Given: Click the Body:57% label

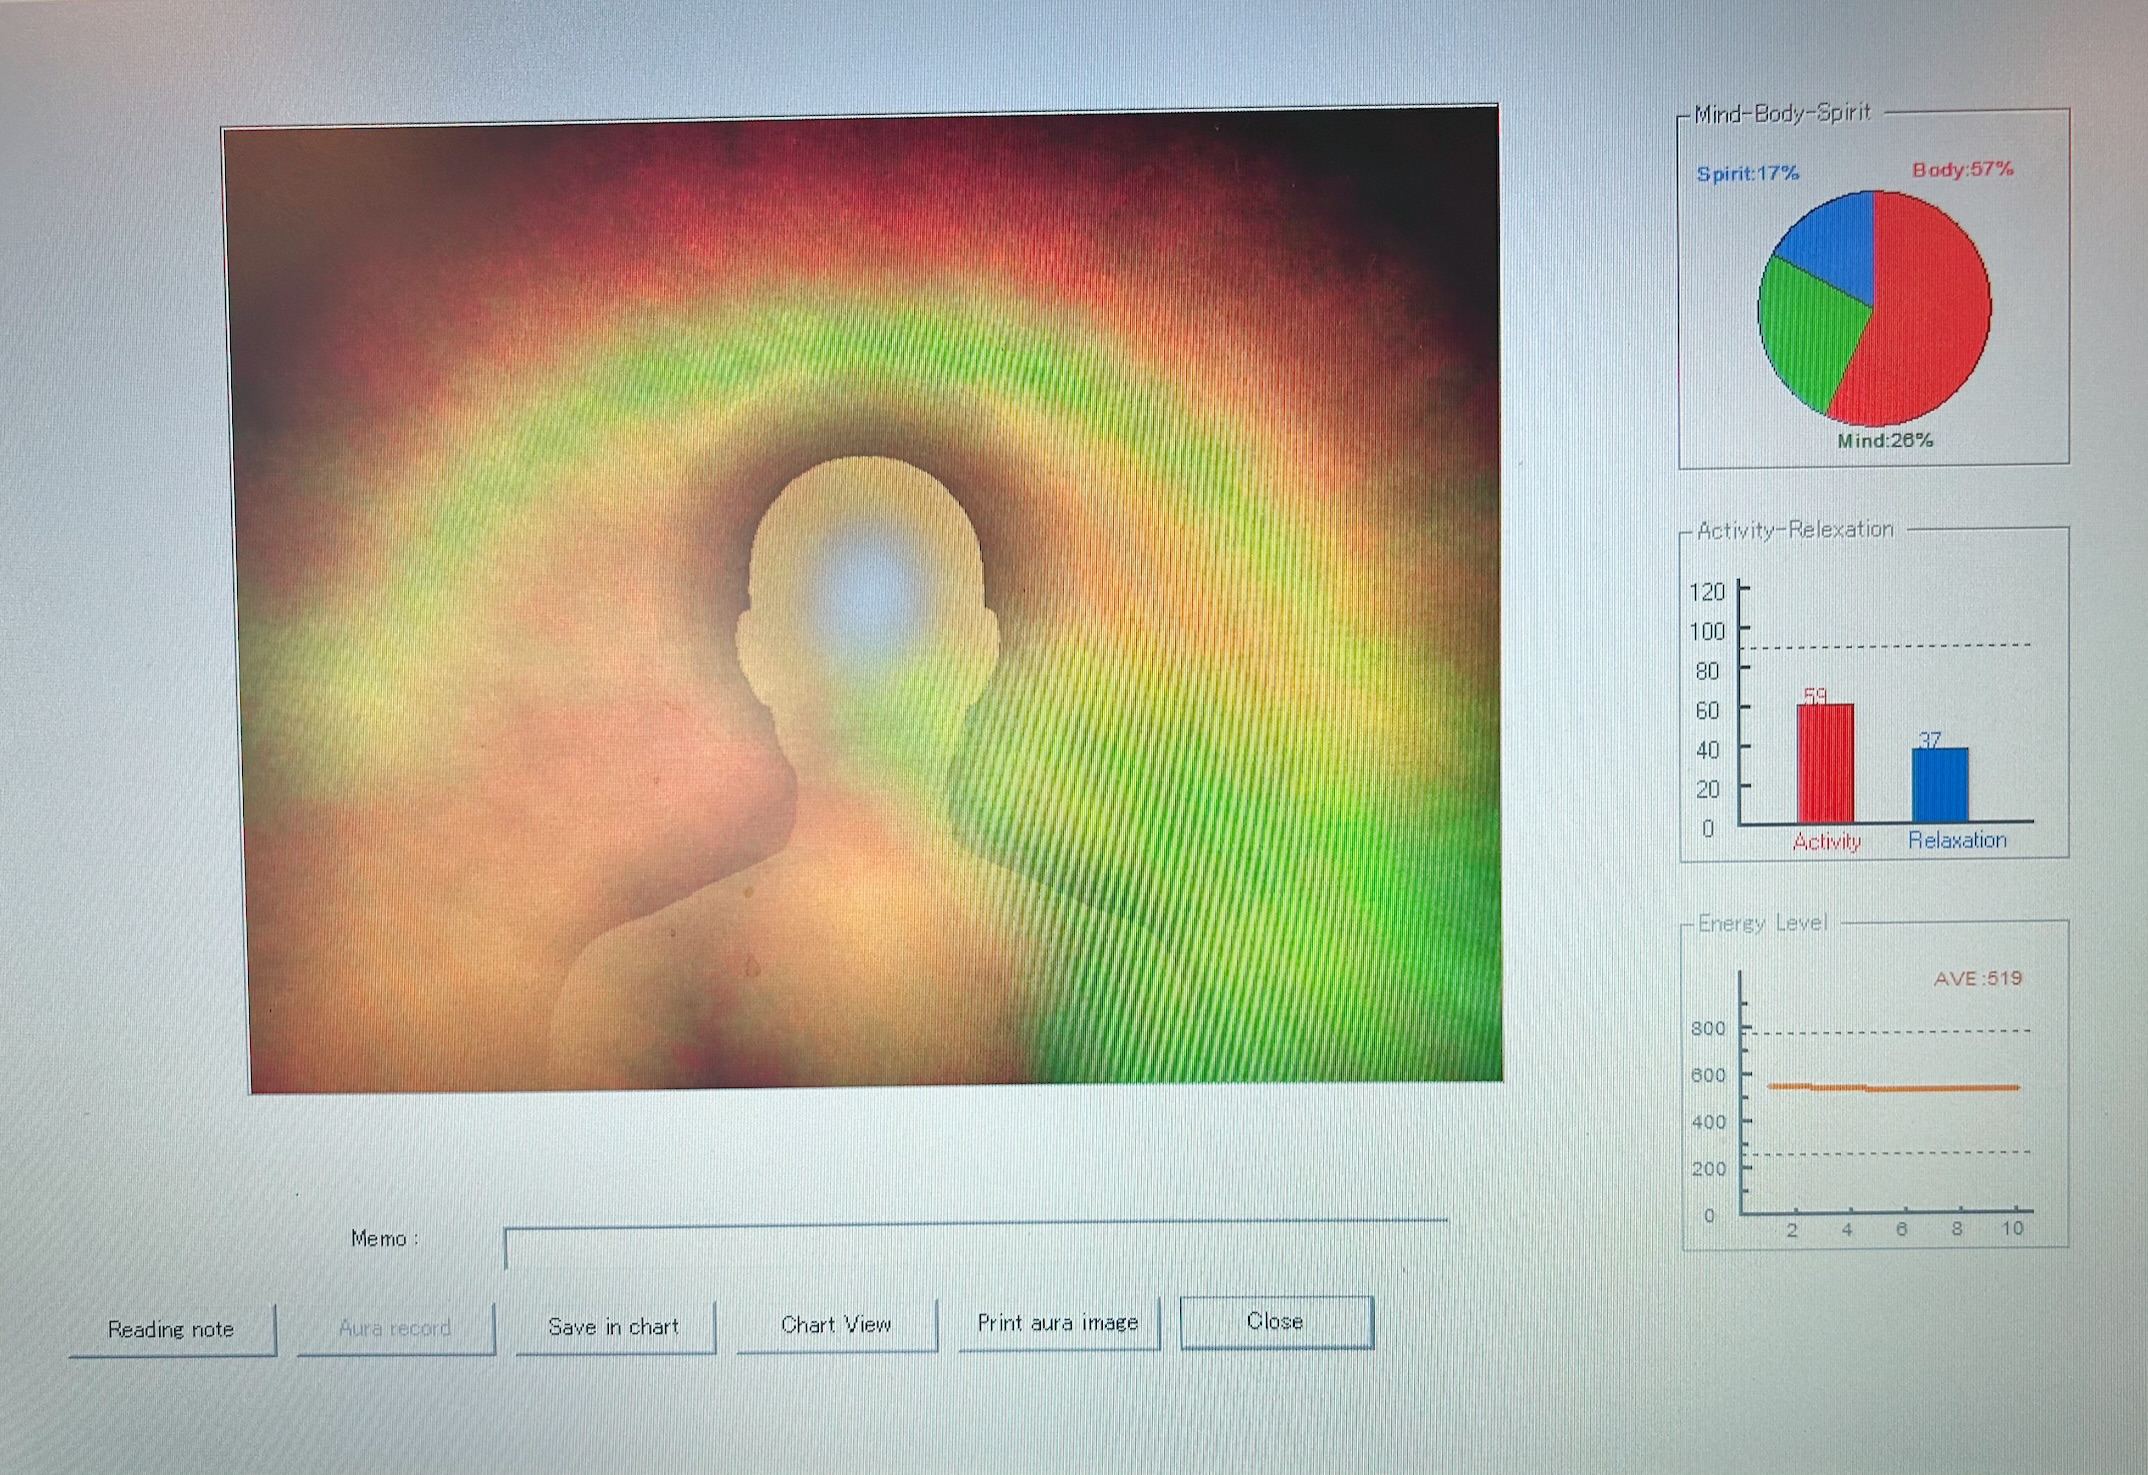Looking at the screenshot, I should [x=1962, y=169].
